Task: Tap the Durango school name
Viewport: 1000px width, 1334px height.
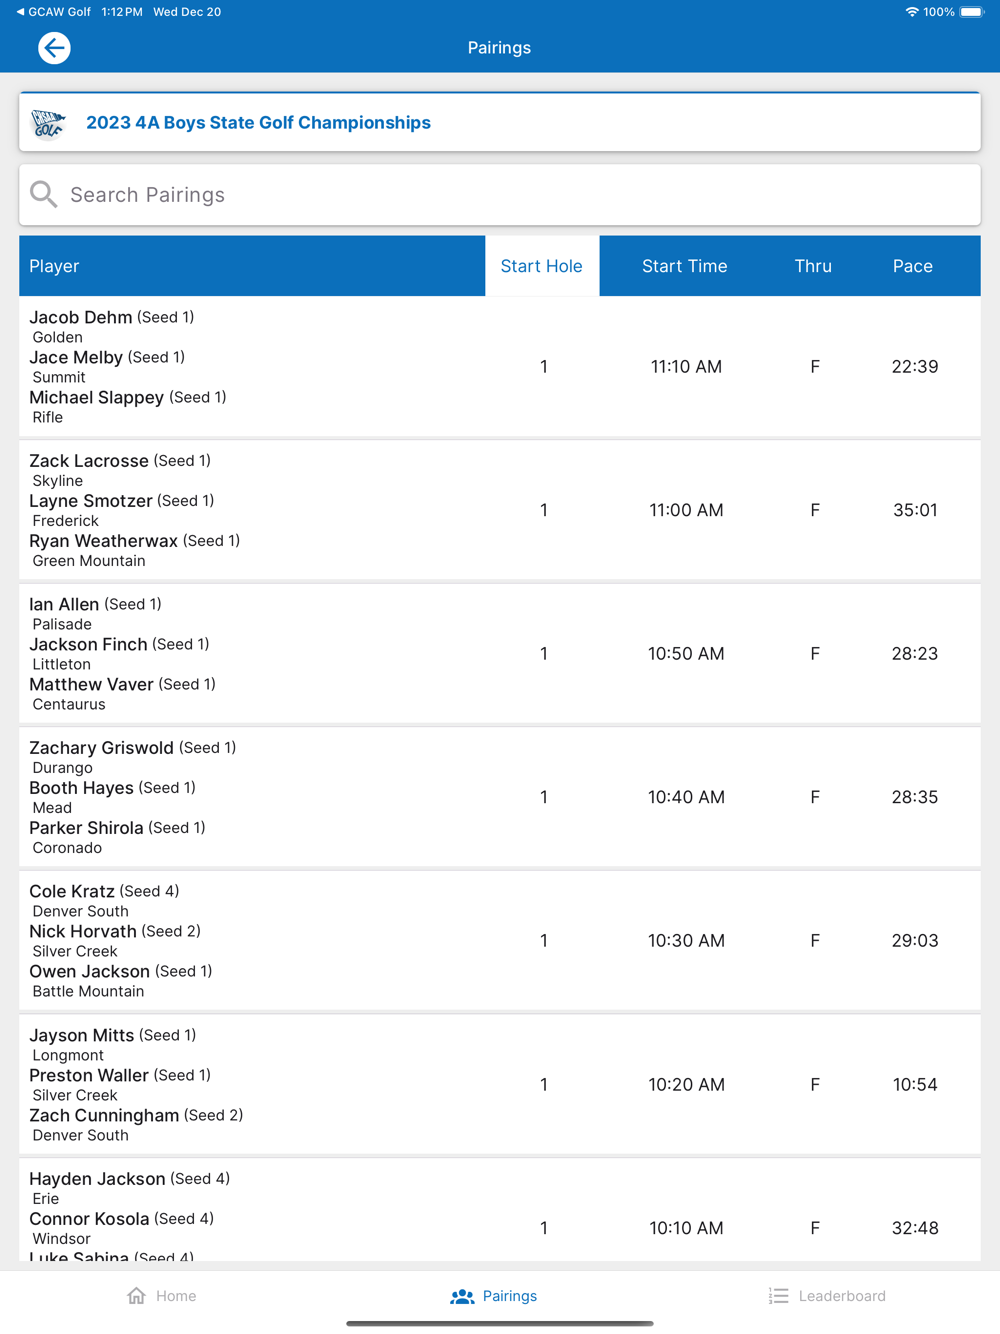Action: coord(62,768)
